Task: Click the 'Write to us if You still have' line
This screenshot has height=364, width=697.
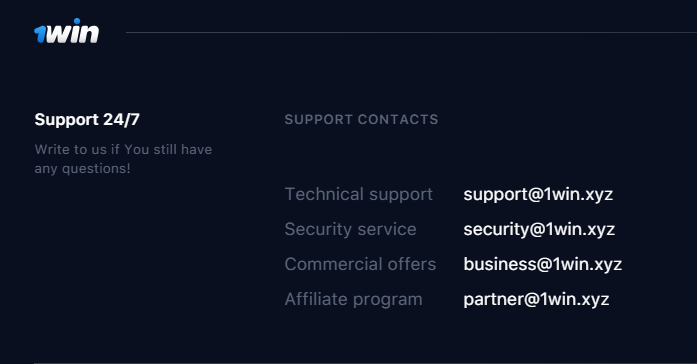Action: (x=123, y=149)
